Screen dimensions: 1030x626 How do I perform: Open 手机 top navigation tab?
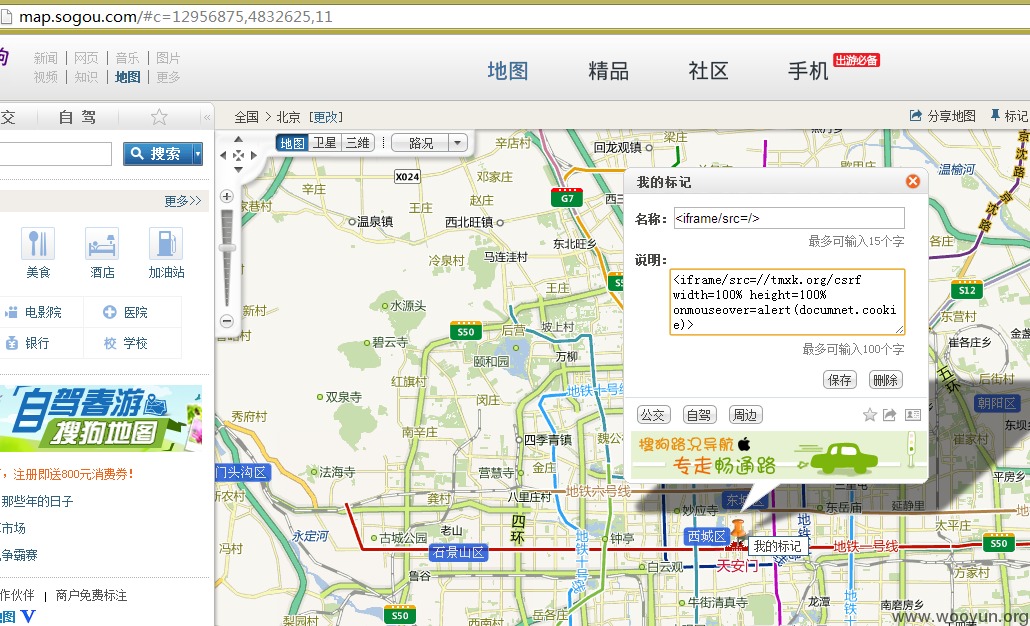[808, 70]
